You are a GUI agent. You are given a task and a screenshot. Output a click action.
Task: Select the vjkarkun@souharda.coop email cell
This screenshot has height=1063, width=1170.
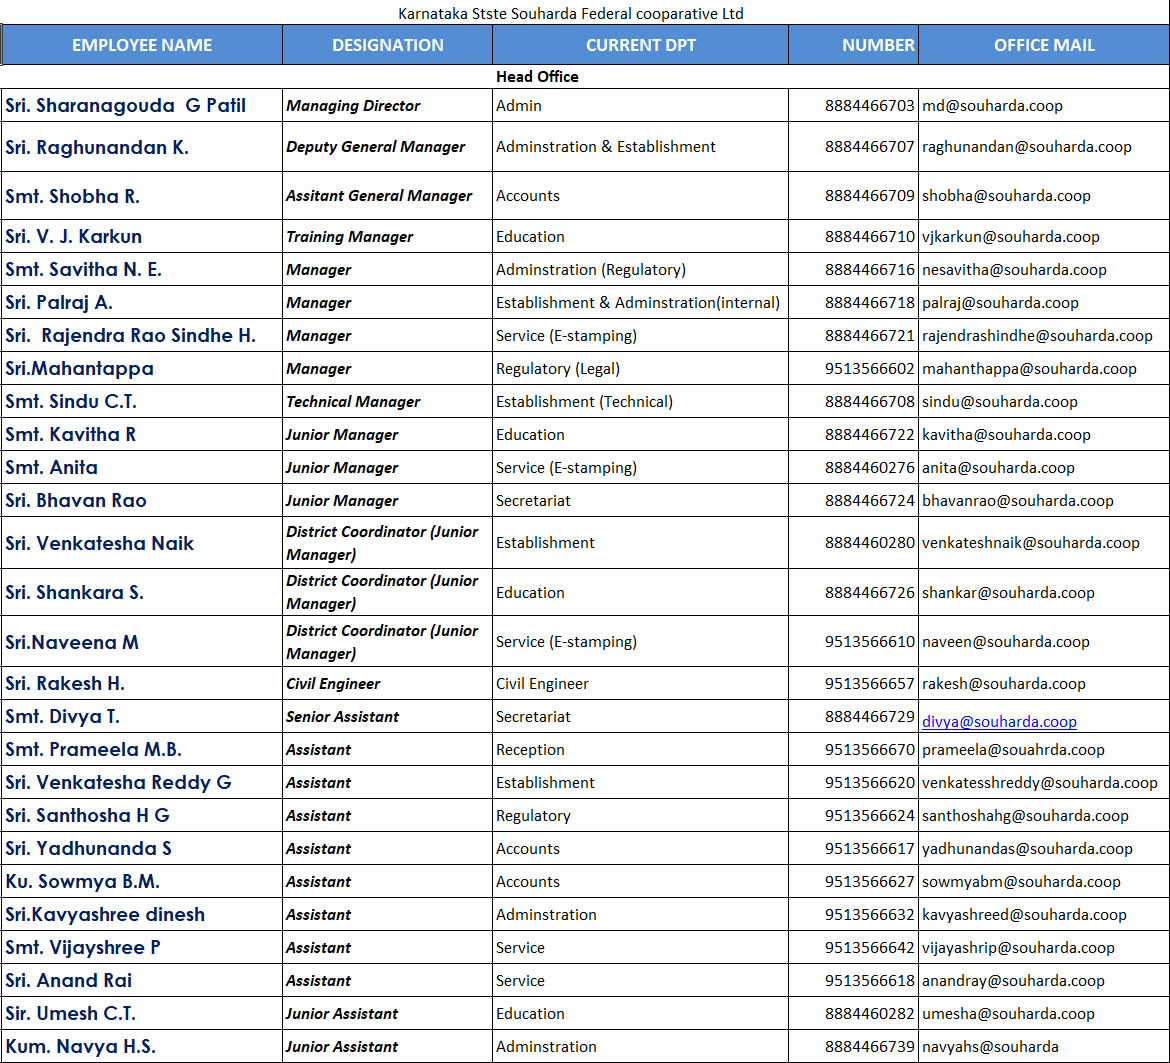(1010, 237)
